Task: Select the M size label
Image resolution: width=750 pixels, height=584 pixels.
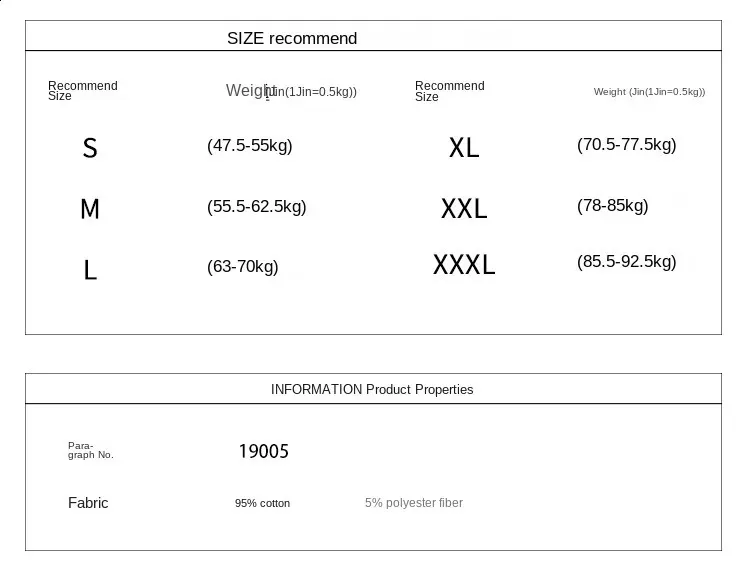Action: tap(90, 209)
